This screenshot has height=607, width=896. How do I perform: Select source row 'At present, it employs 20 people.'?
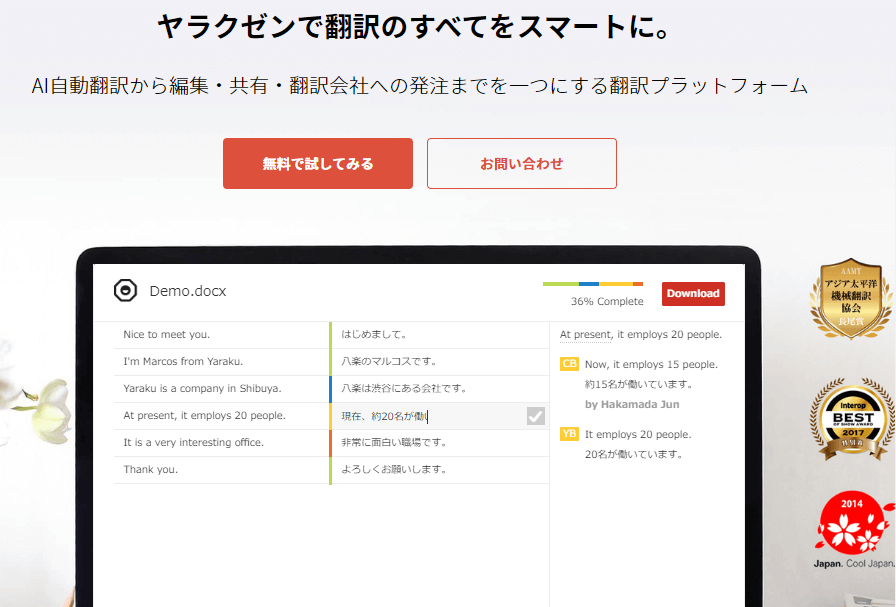222,416
